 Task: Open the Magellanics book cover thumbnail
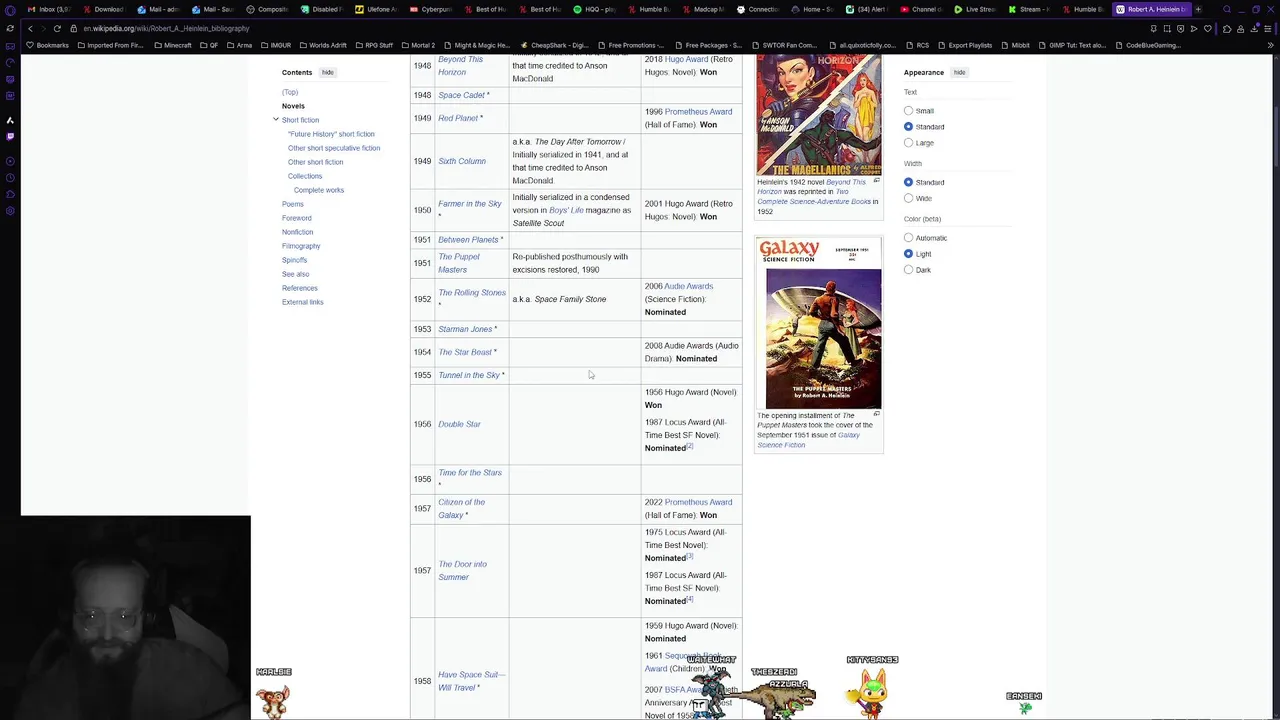pos(819,115)
